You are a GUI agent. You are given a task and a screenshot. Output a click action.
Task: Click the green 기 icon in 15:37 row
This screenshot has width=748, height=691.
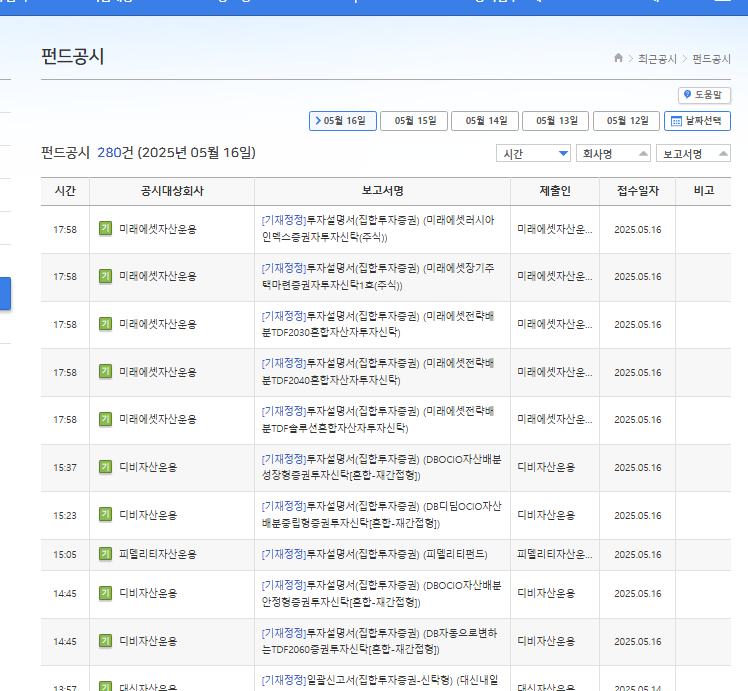(105, 467)
